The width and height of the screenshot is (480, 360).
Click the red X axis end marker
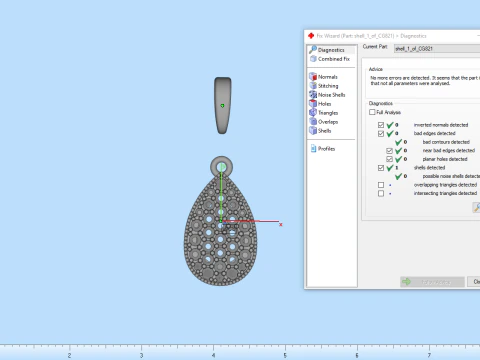[x=281, y=225]
